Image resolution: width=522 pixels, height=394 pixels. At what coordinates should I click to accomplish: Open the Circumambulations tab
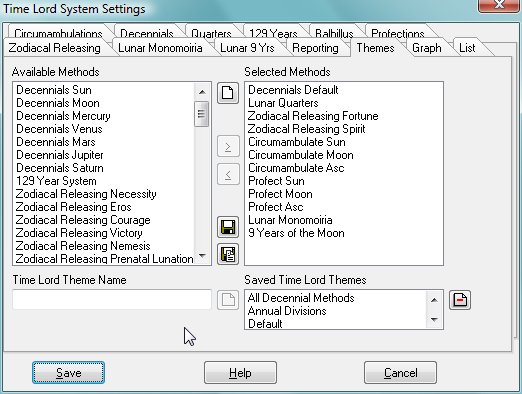coord(58,33)
